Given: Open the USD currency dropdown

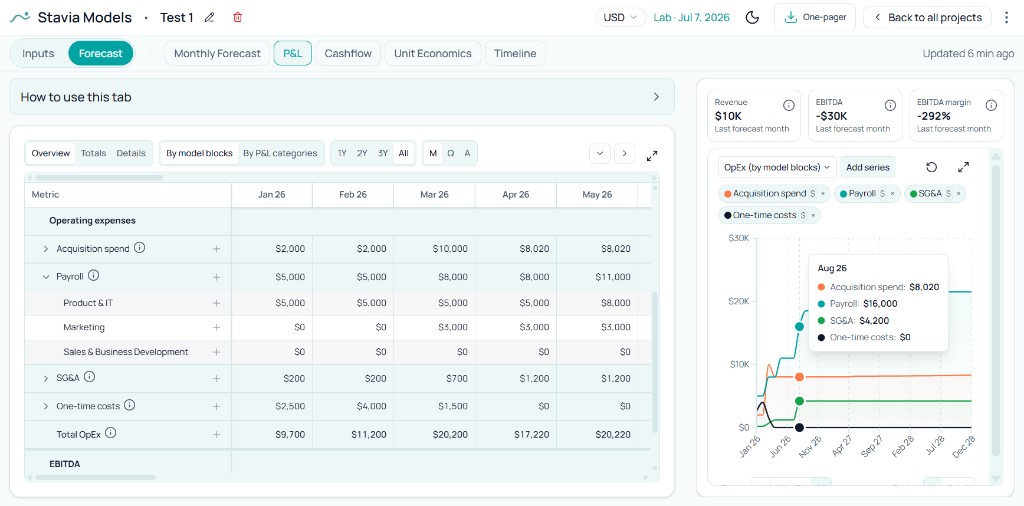Looking at the screenshot, I should (x=620, y=18).
